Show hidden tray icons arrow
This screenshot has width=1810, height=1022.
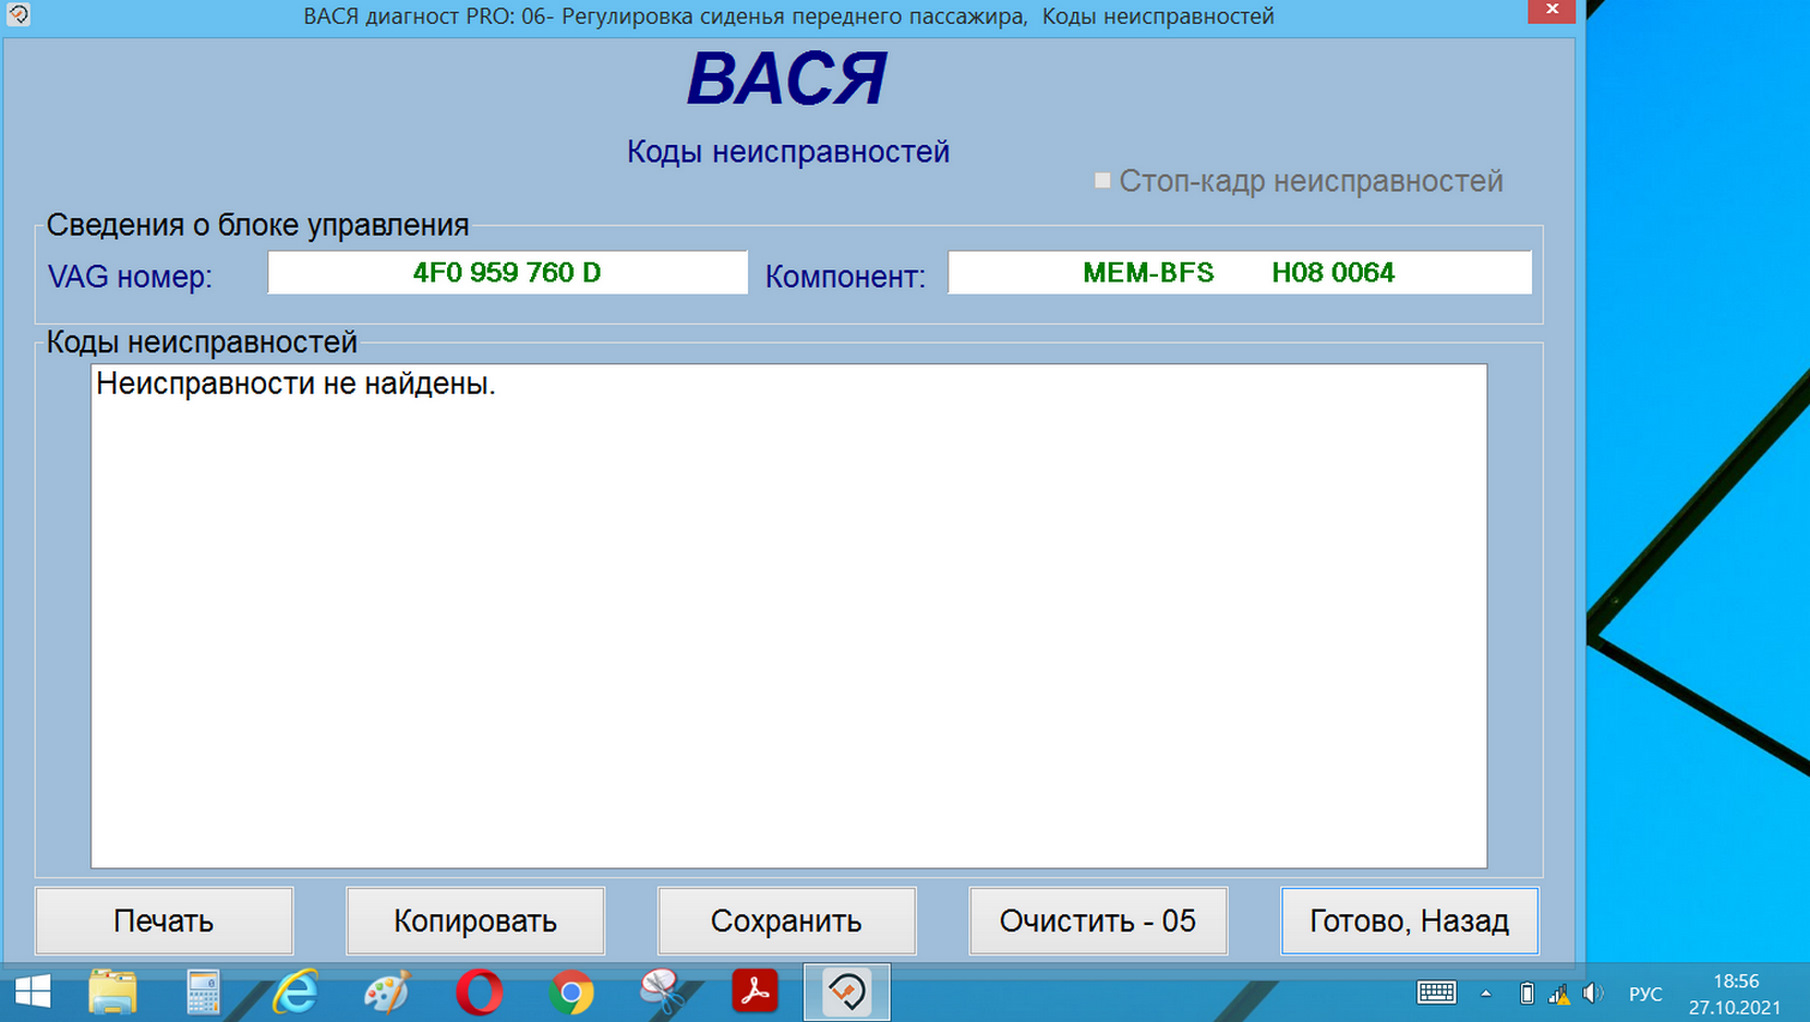[x=1486, y=993]
